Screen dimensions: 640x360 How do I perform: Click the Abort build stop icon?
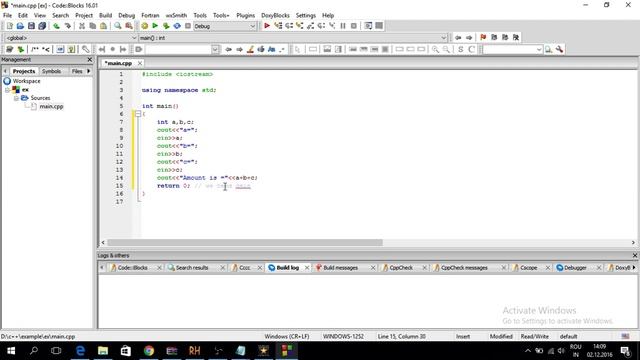click(188, 26)
